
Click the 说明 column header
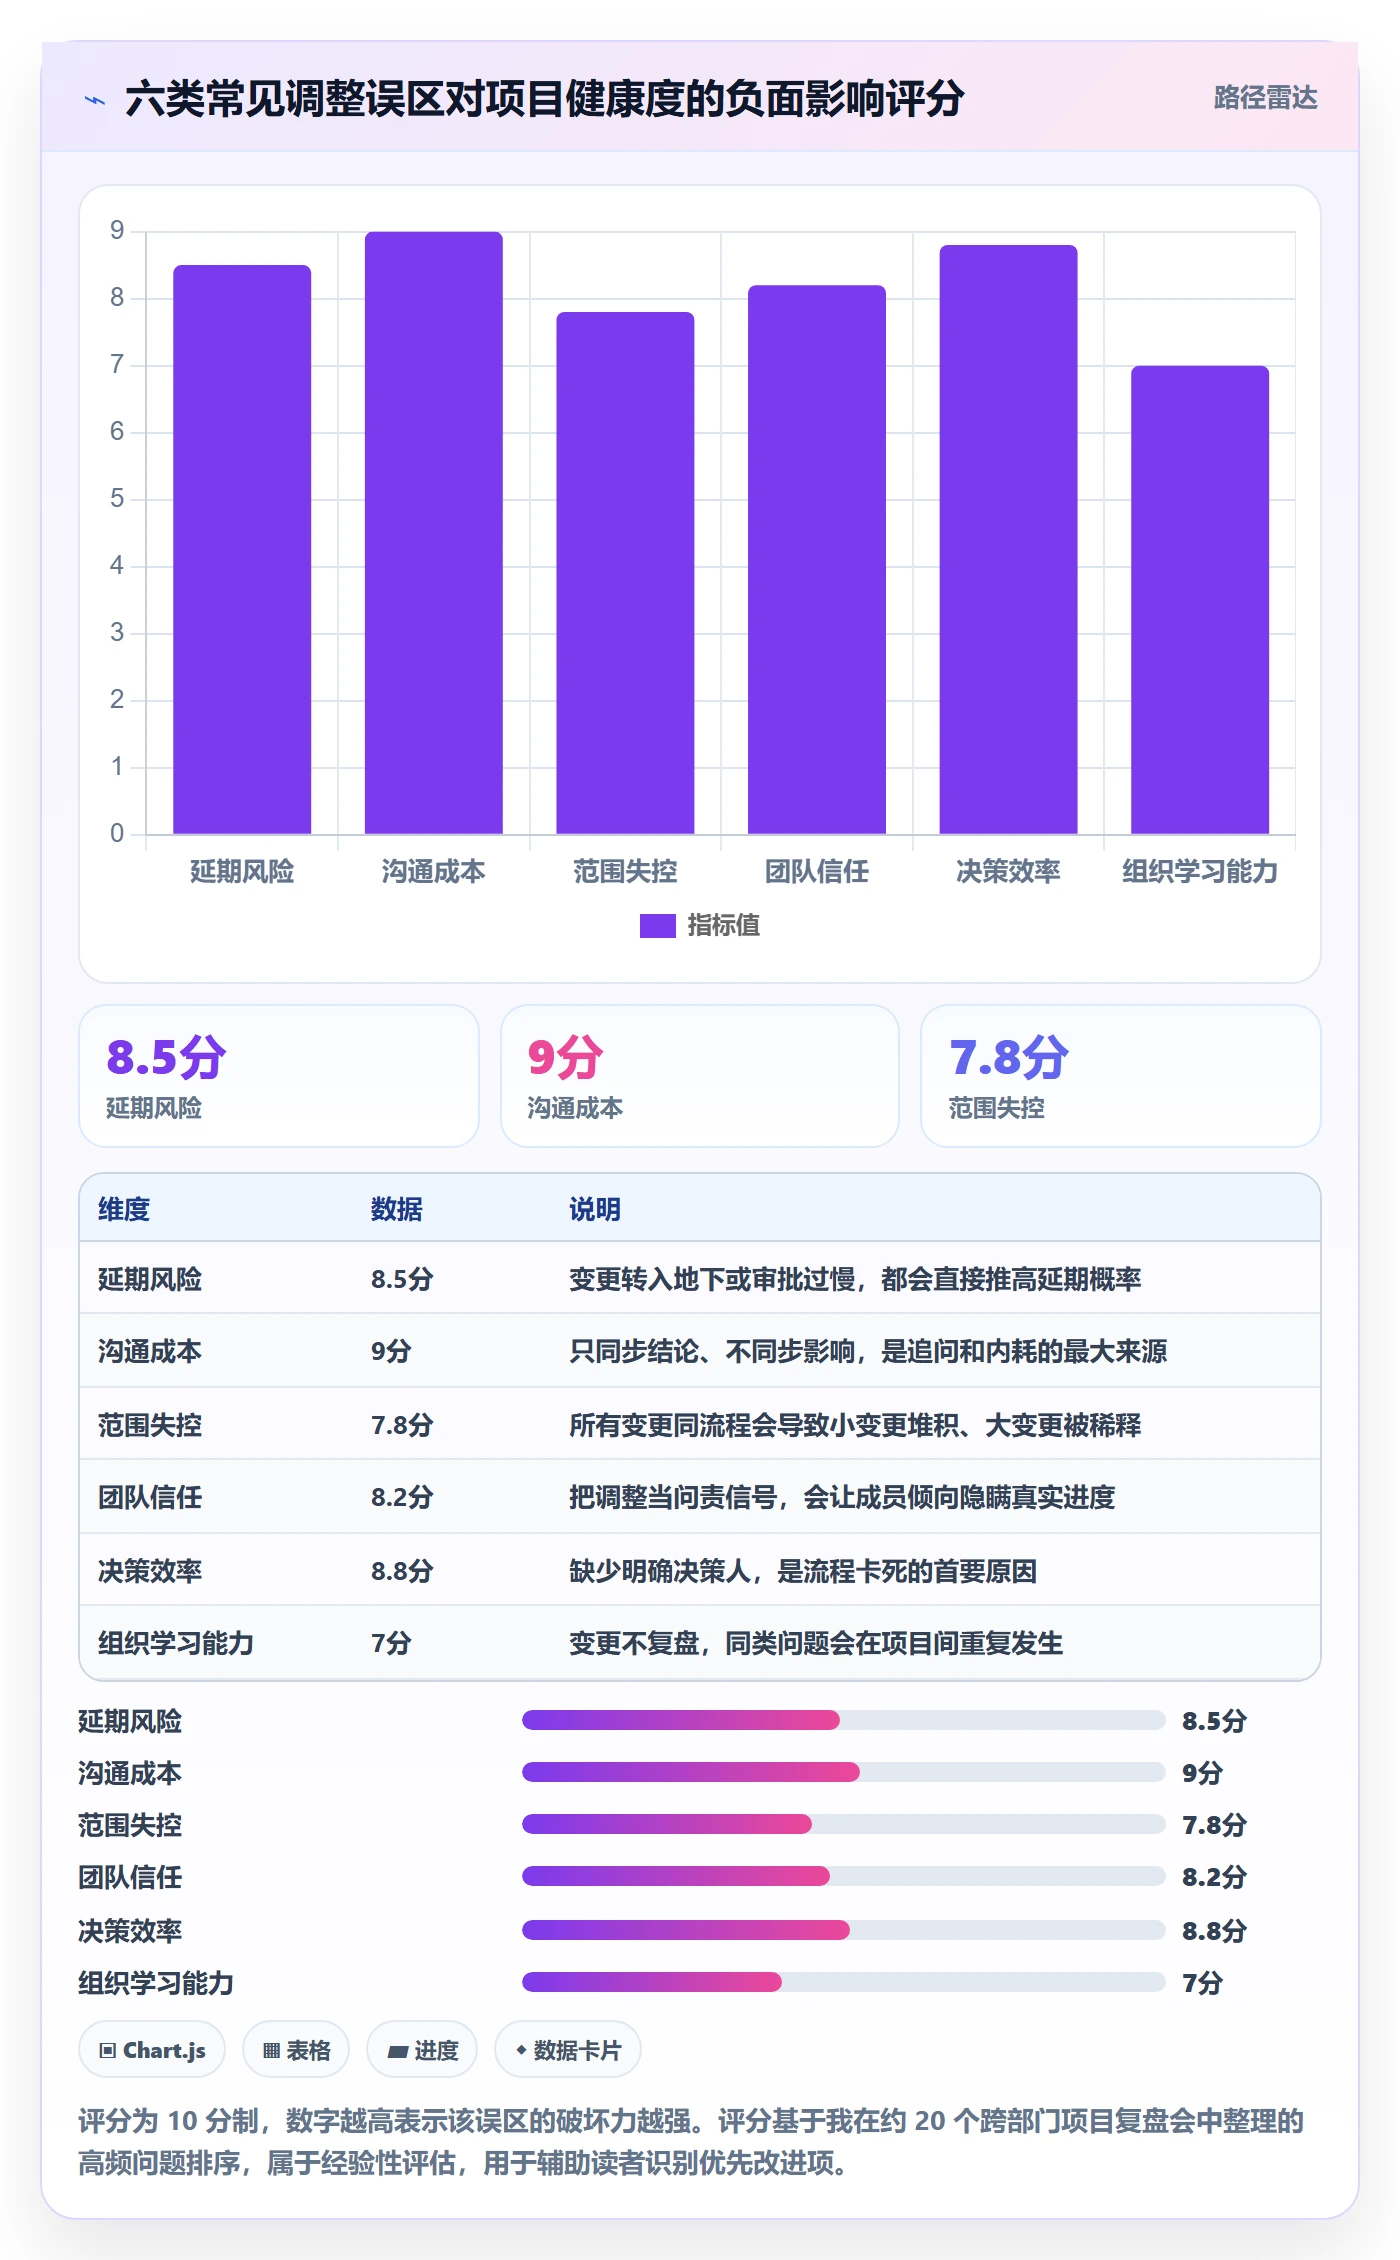pos(595,1209)
